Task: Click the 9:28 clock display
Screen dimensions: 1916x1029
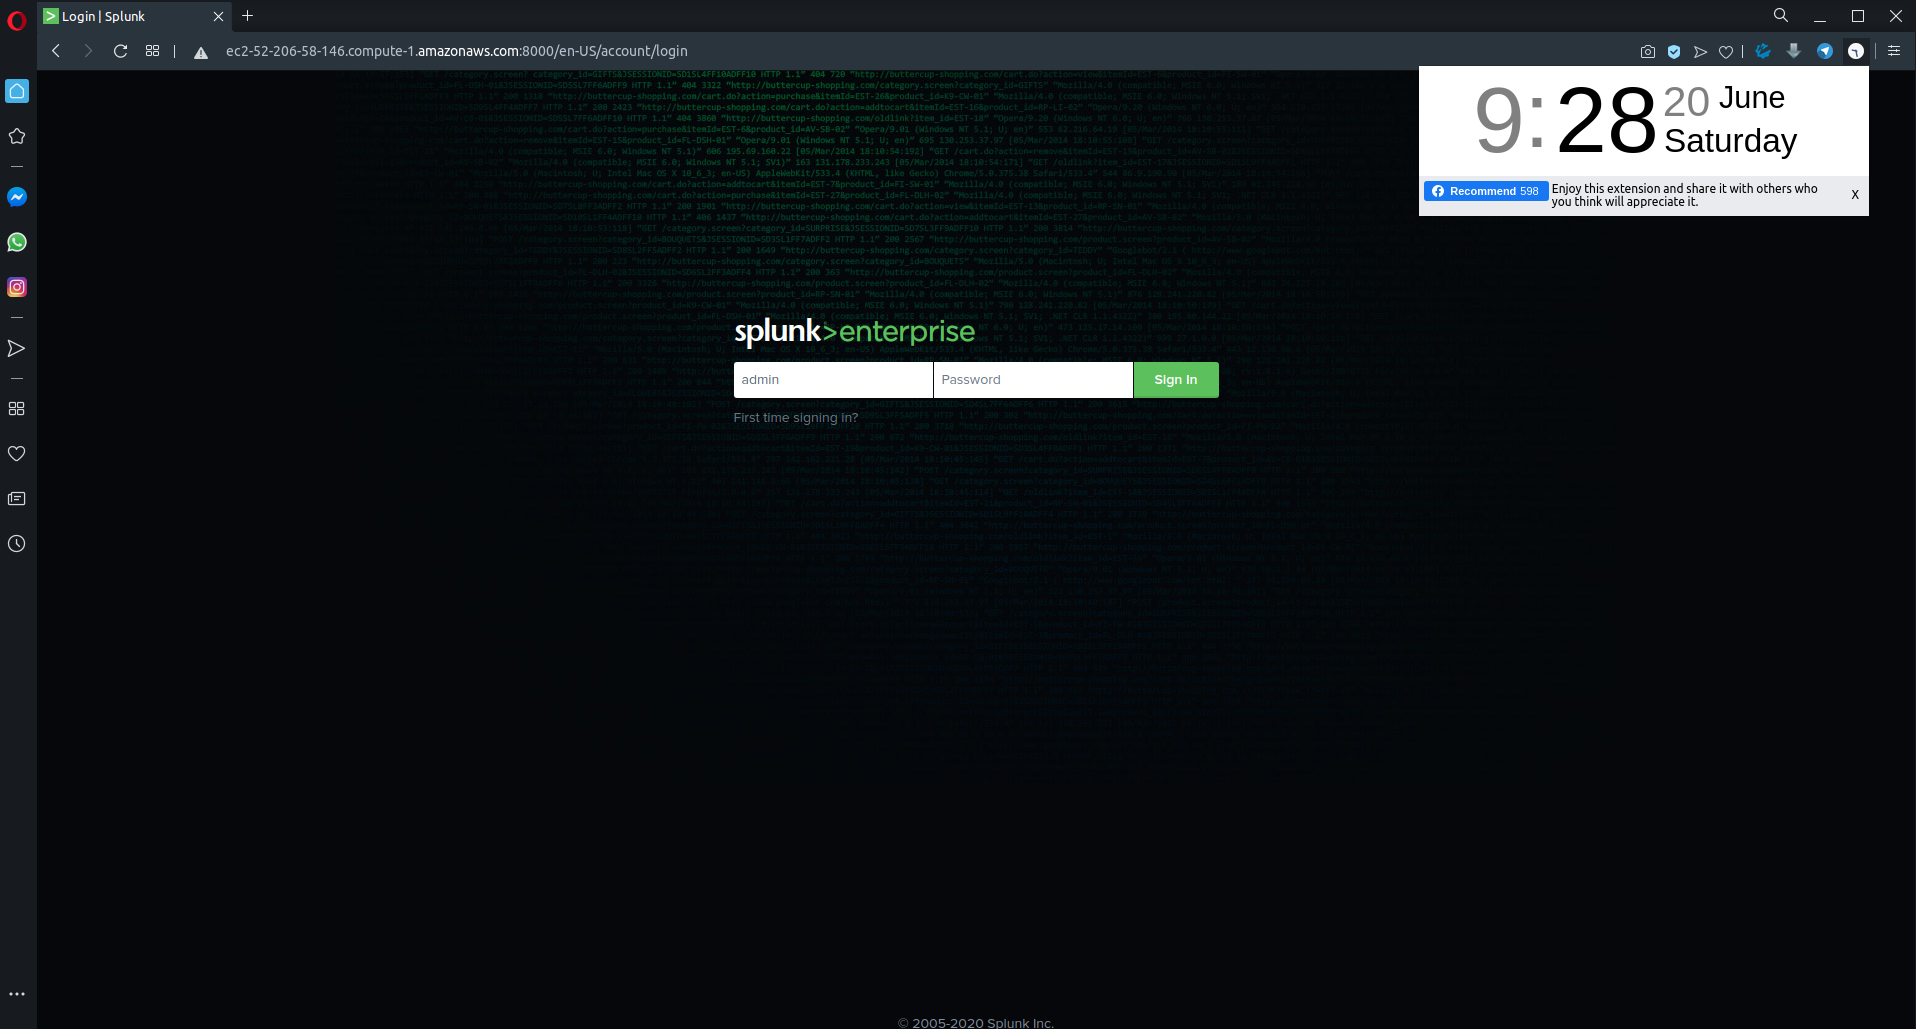Action: (1565, 121)
